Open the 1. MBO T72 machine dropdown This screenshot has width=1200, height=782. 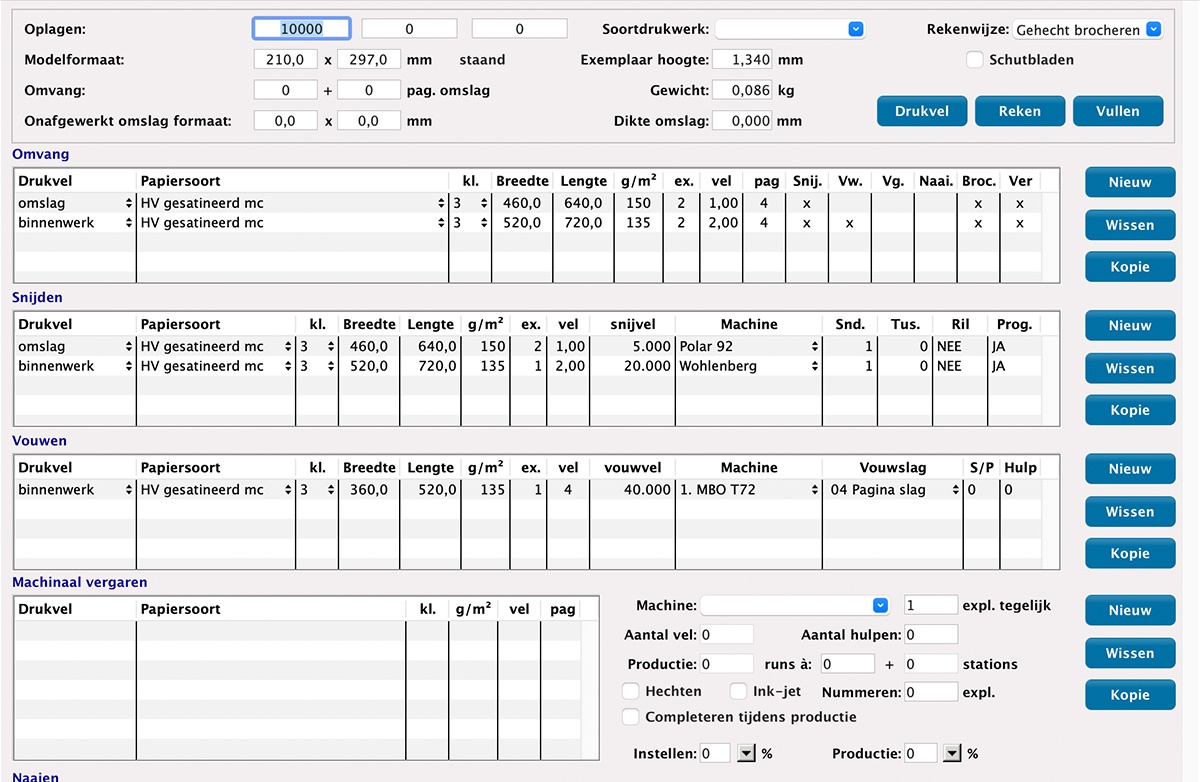749,490
